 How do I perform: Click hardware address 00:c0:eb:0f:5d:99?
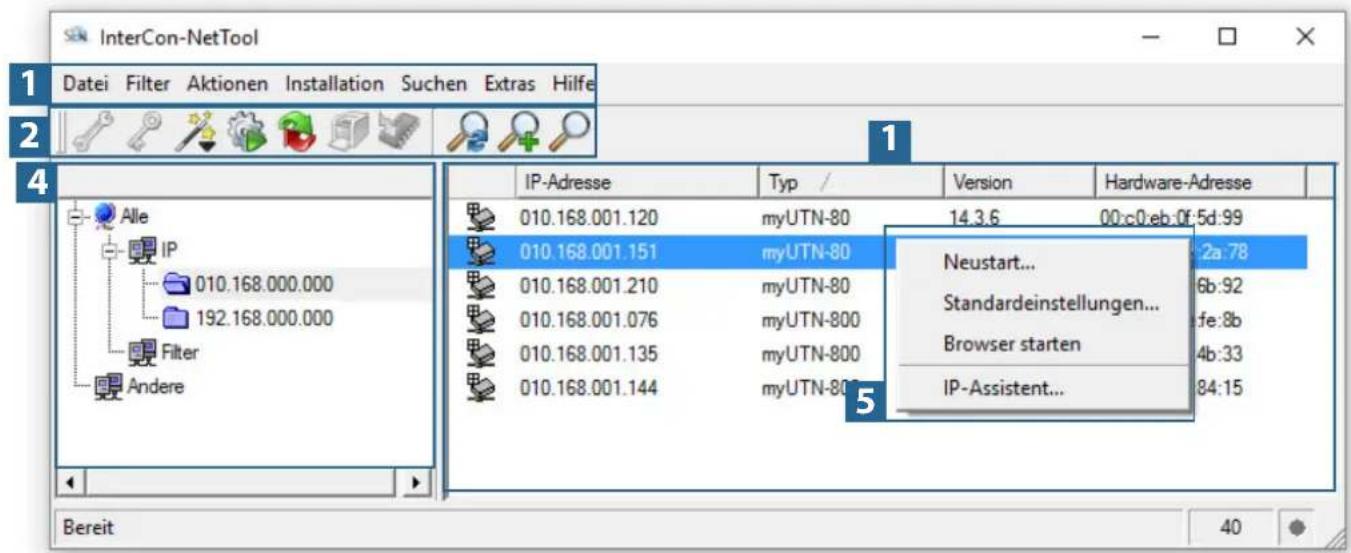(1174, 217)
